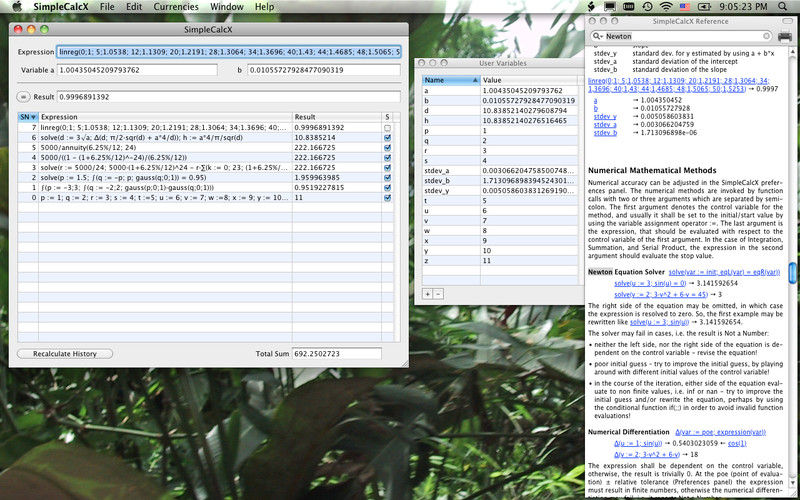This screenshot has width=800, height=500.
Task: Click the Δ(var := poe; expression(var)) link
Action: (x=720, y=432)
